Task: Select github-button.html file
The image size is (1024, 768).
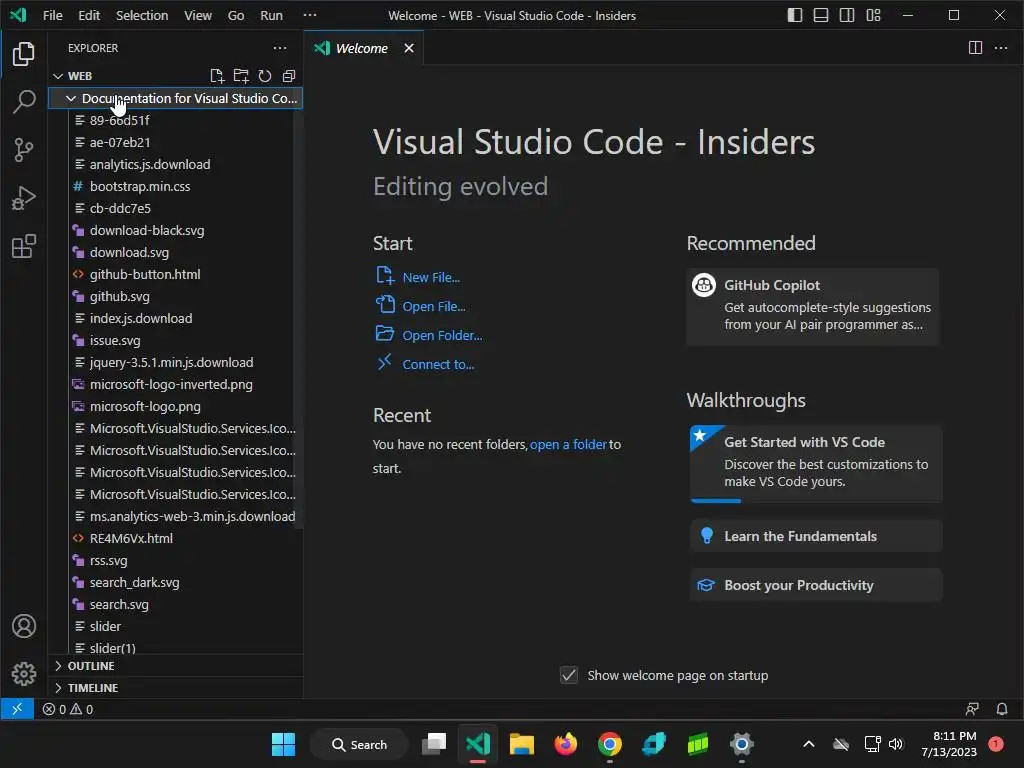Action: 176,274
